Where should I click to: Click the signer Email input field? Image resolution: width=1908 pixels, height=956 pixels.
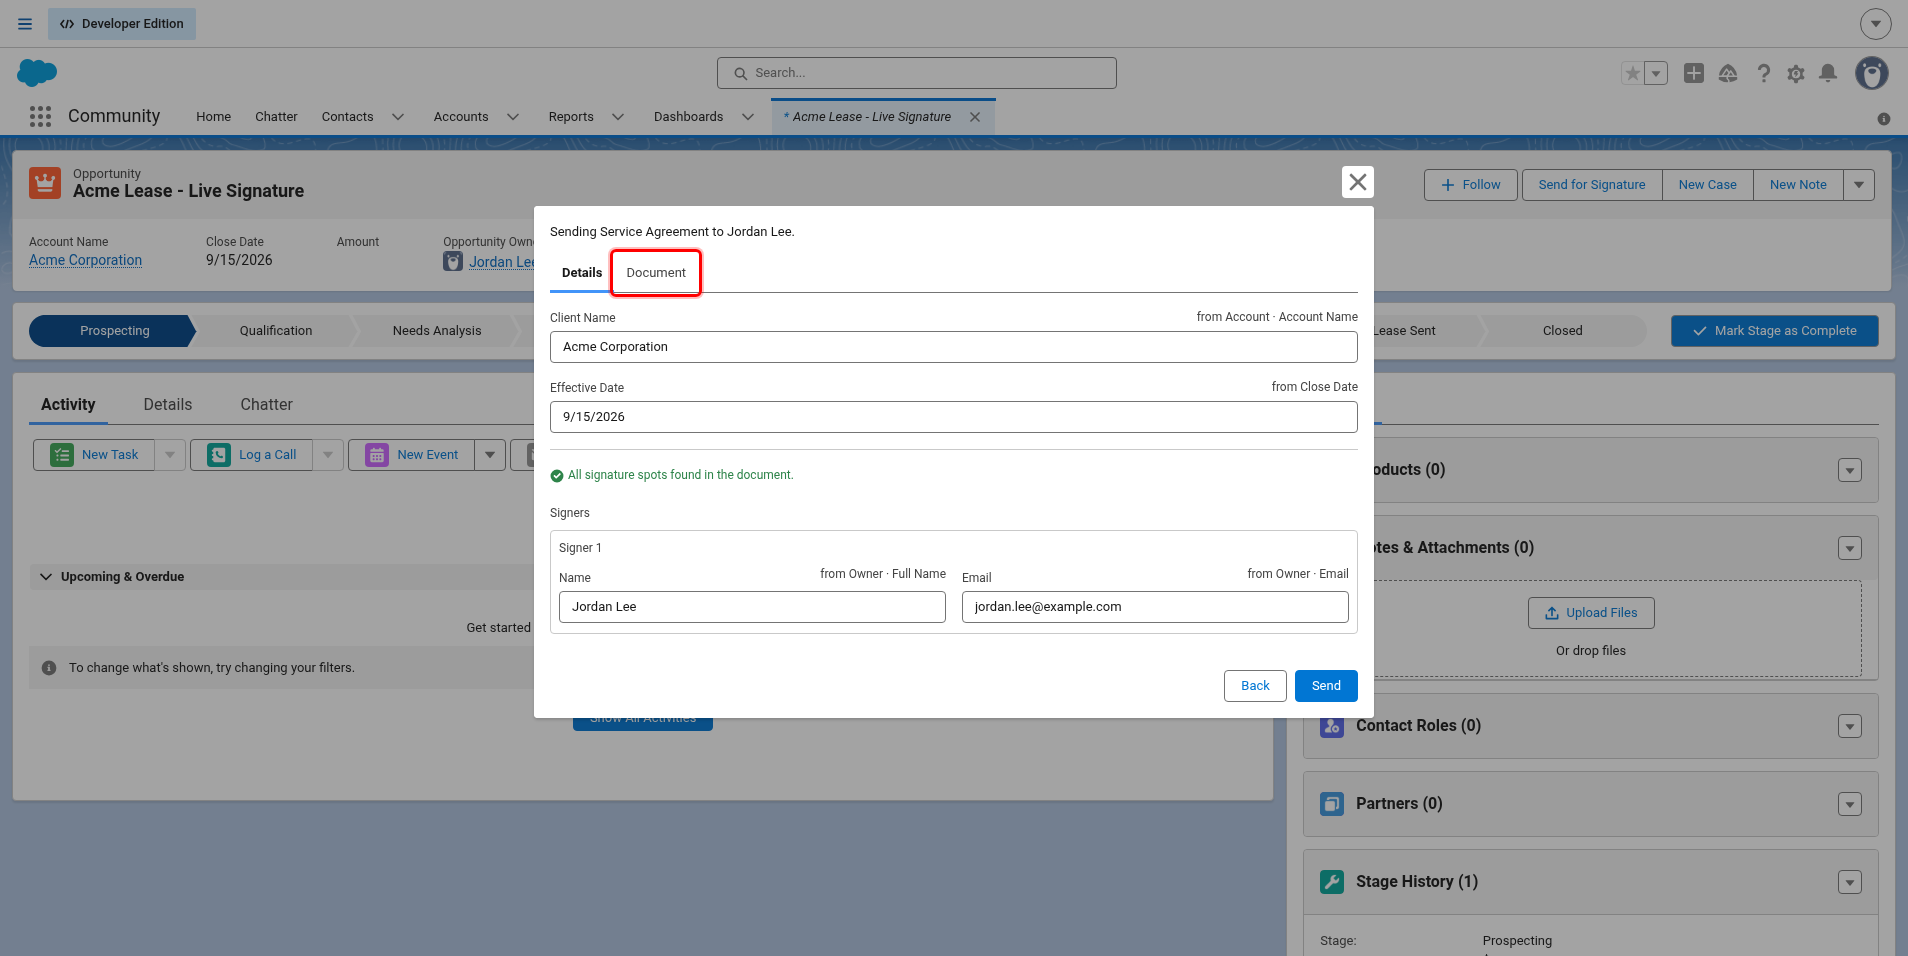click(x=1155, y=607)
